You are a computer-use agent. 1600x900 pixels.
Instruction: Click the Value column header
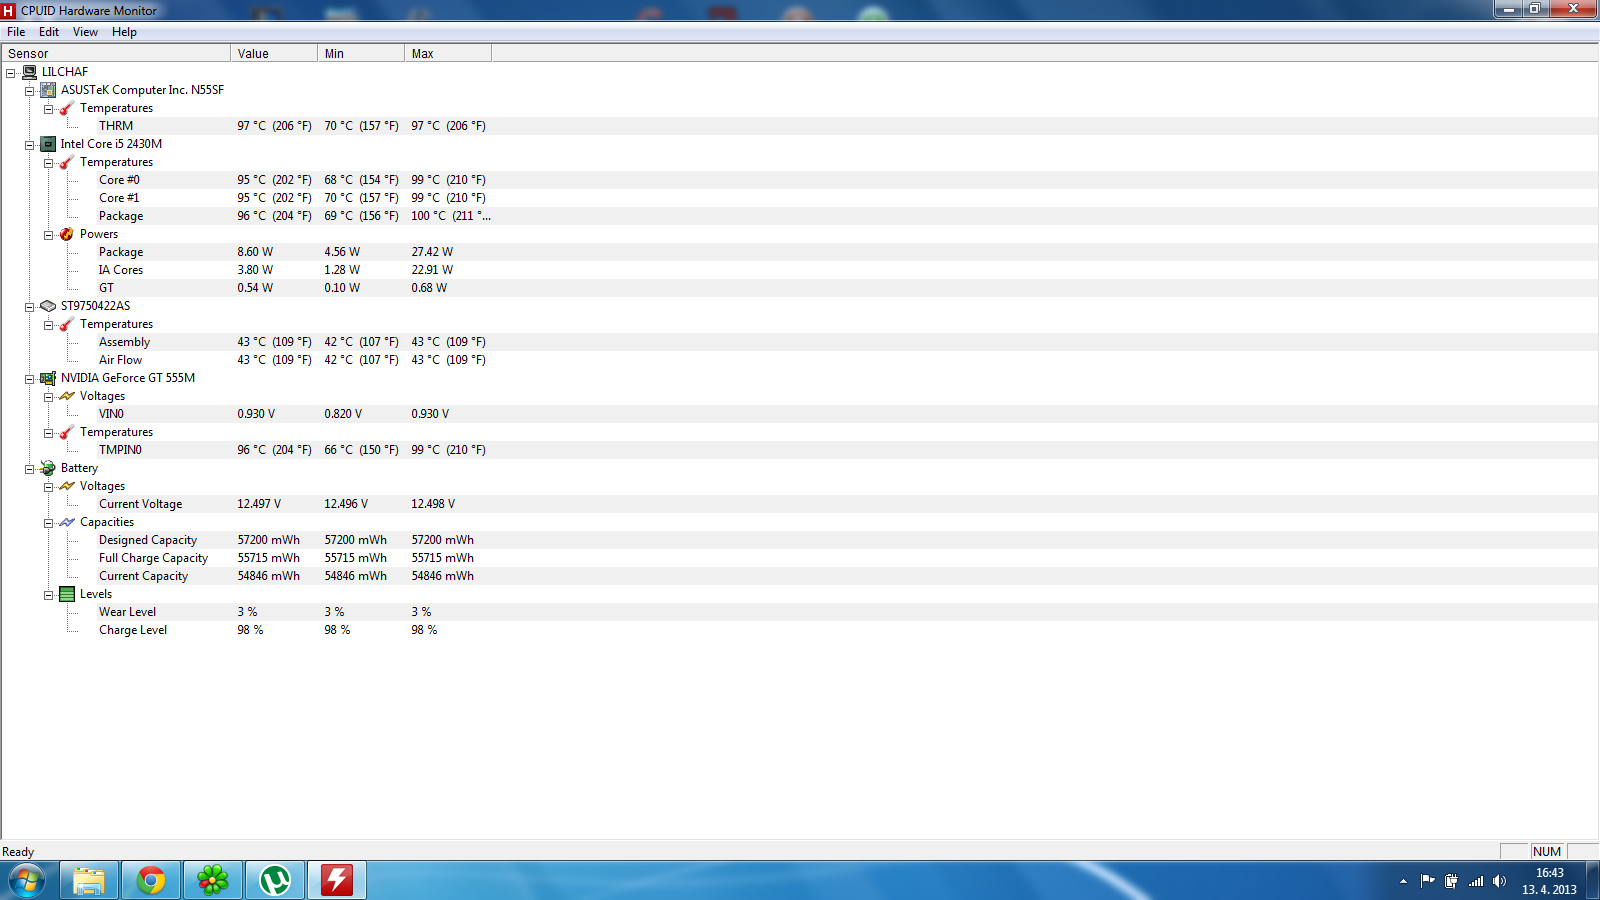(x=274, y=54)
